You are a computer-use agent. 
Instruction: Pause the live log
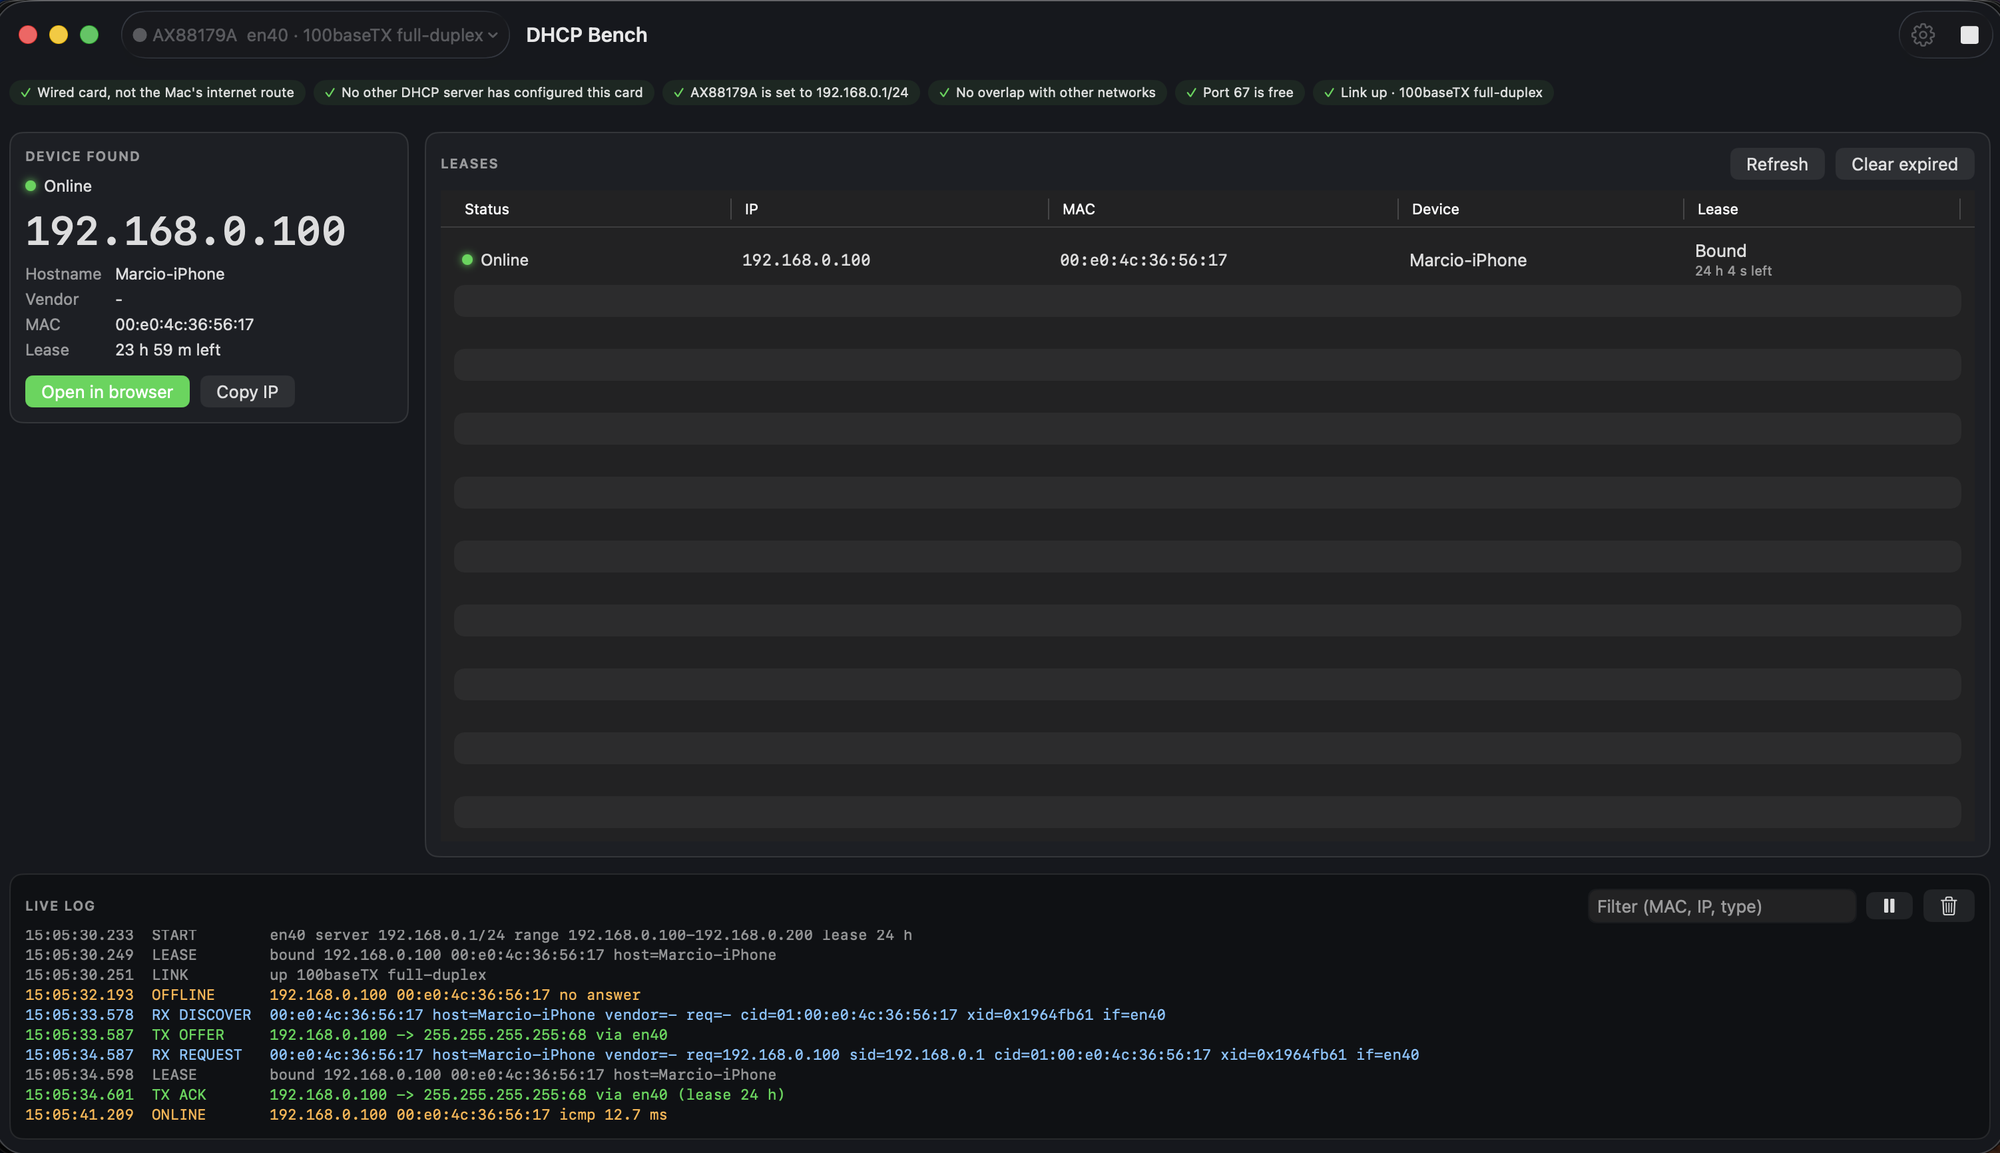point(1889,906)
